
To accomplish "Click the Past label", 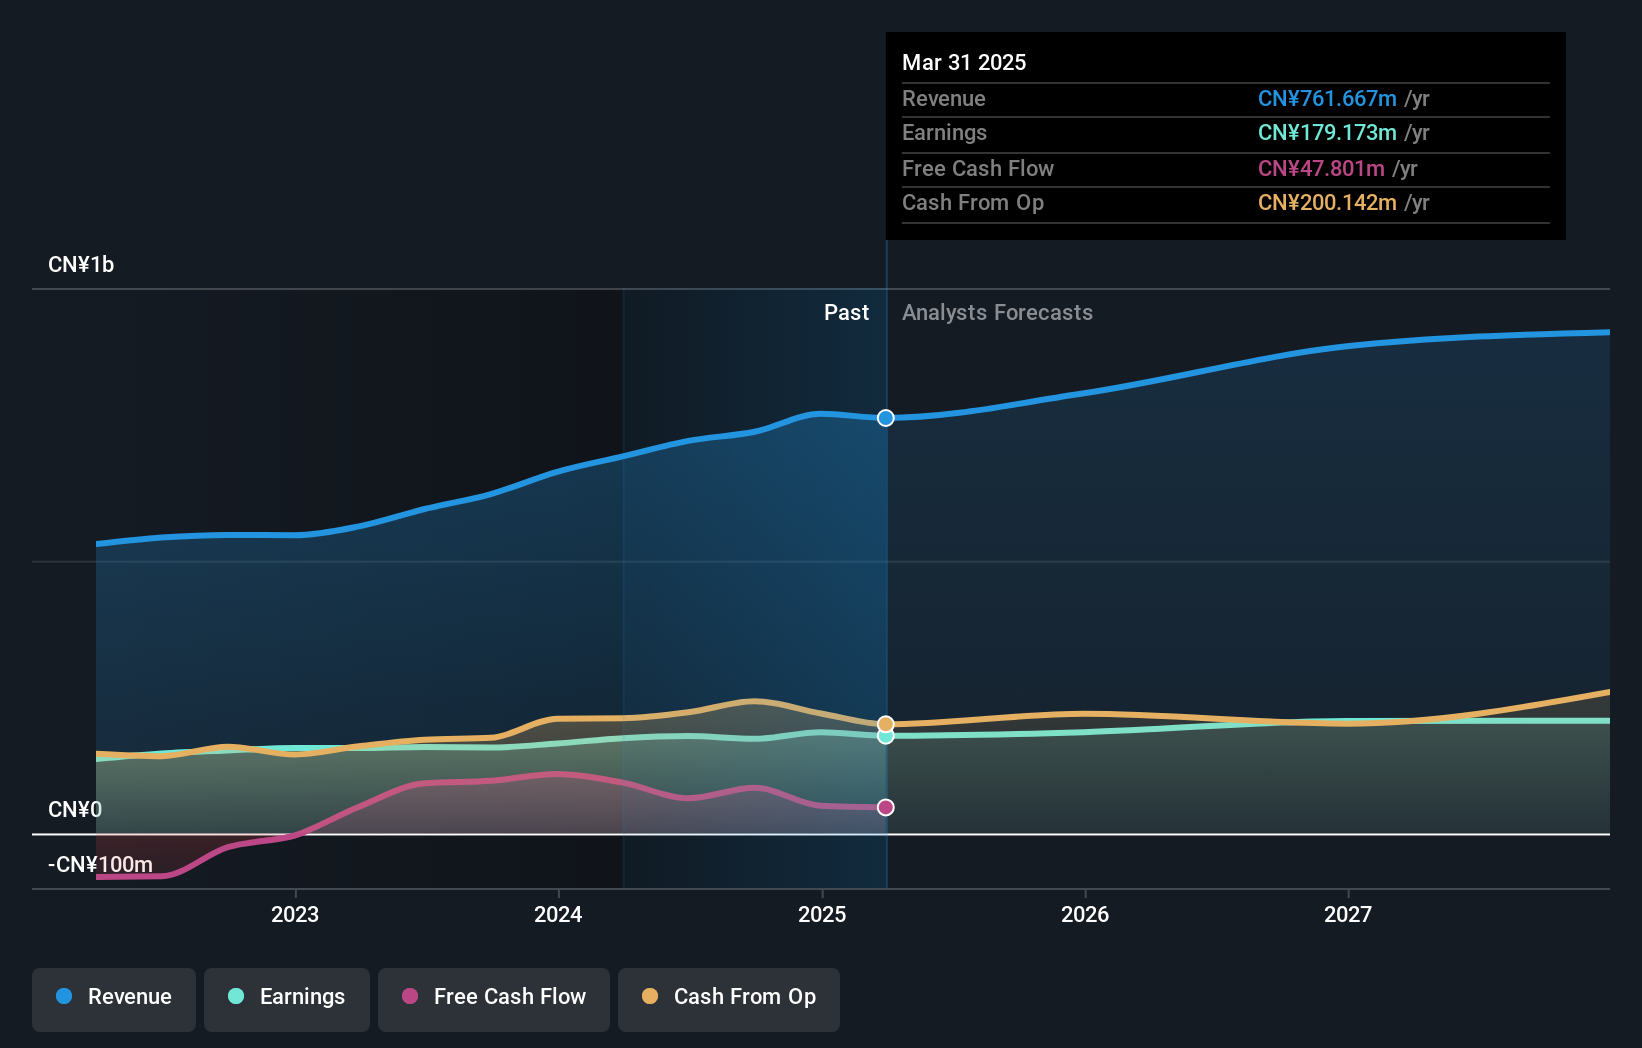I will (846, 312).
